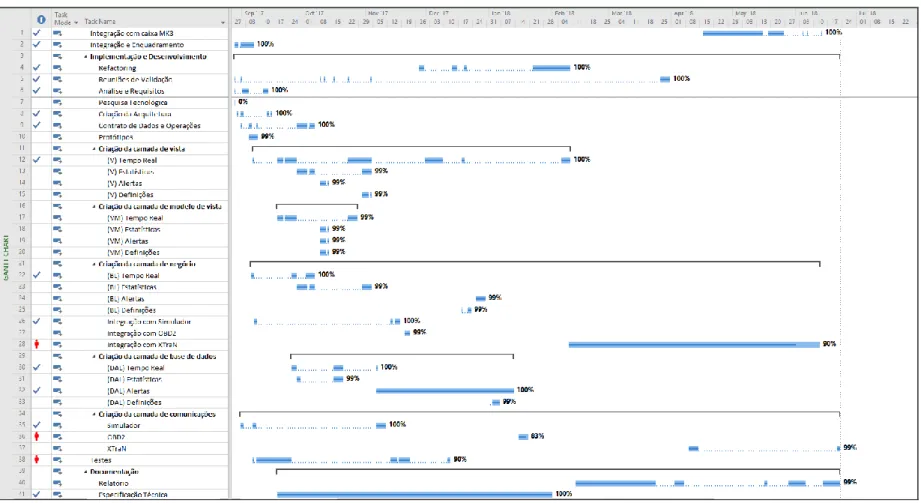
Task: Click the GANTT CHART vertical view label
Action: [x=6, y=257]
